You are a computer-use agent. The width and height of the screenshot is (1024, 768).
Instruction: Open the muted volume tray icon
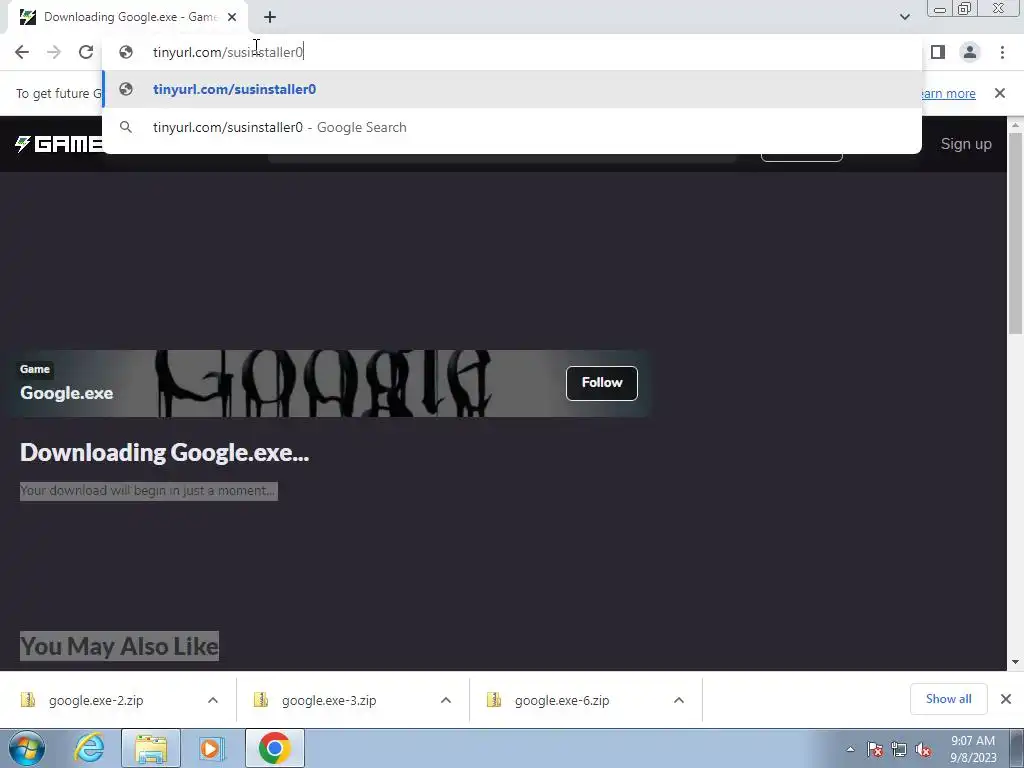(923, 749)
